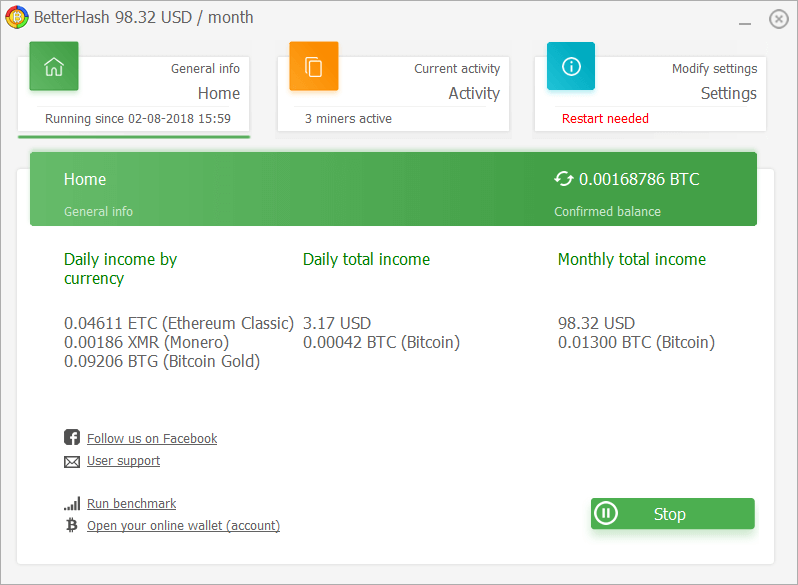Click the envelope support icon
The image size is (798, 585).
tap(72, 462)
